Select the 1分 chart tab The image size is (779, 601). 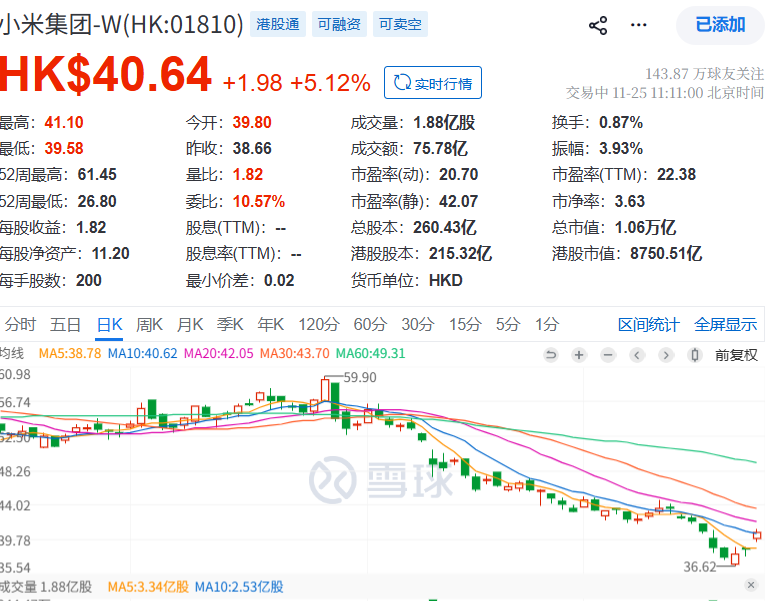[x=547, y=324]
